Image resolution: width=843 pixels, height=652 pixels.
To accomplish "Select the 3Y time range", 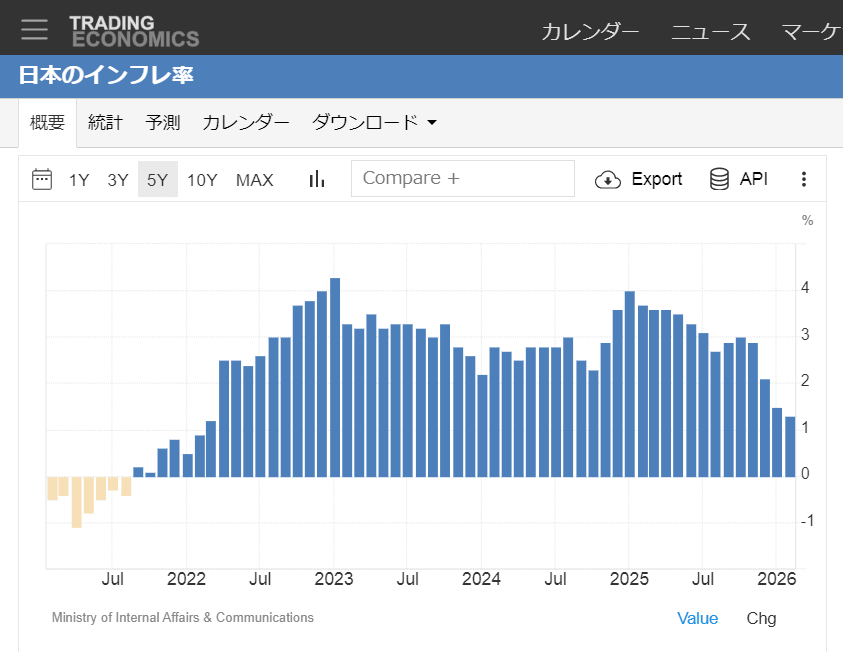I will (x=118, y=180).
